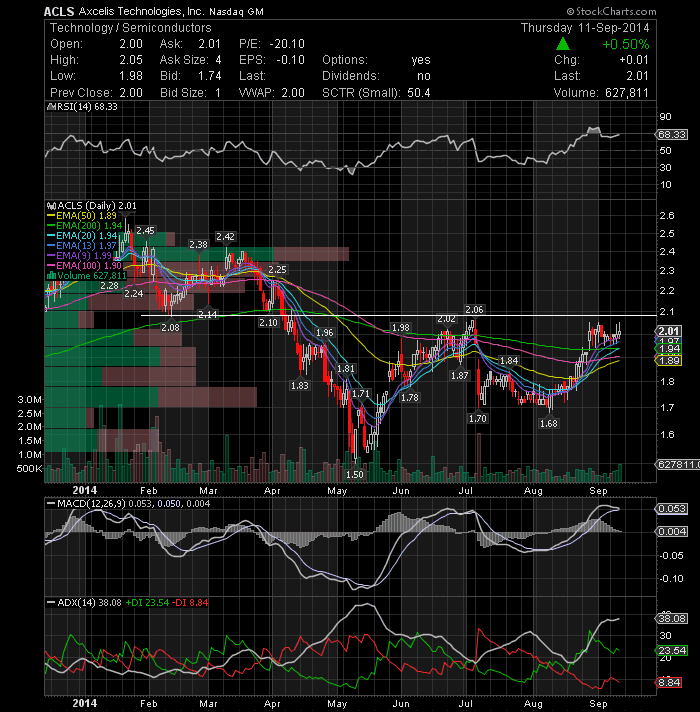Click the Bid value 1.74
The image size is (700, 712).
tap(210, 76)
